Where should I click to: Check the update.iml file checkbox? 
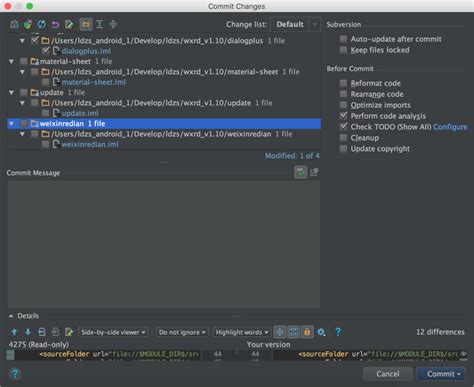tap(46, 113)
